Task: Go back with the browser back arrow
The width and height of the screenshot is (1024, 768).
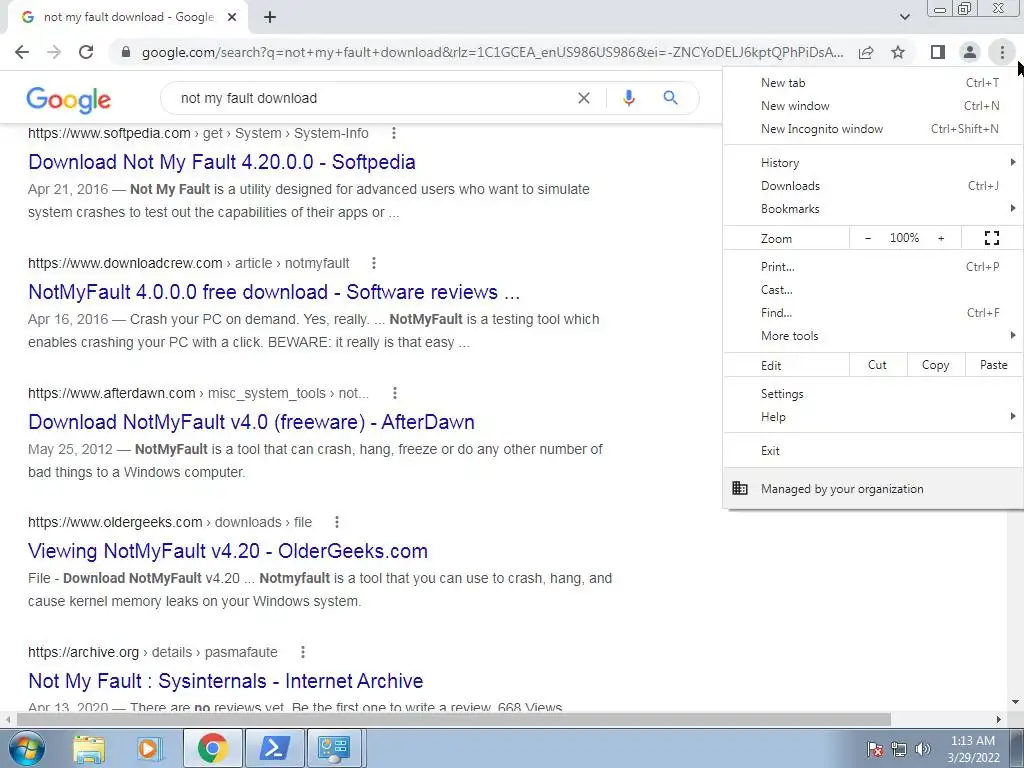Action: pos(22,52)
